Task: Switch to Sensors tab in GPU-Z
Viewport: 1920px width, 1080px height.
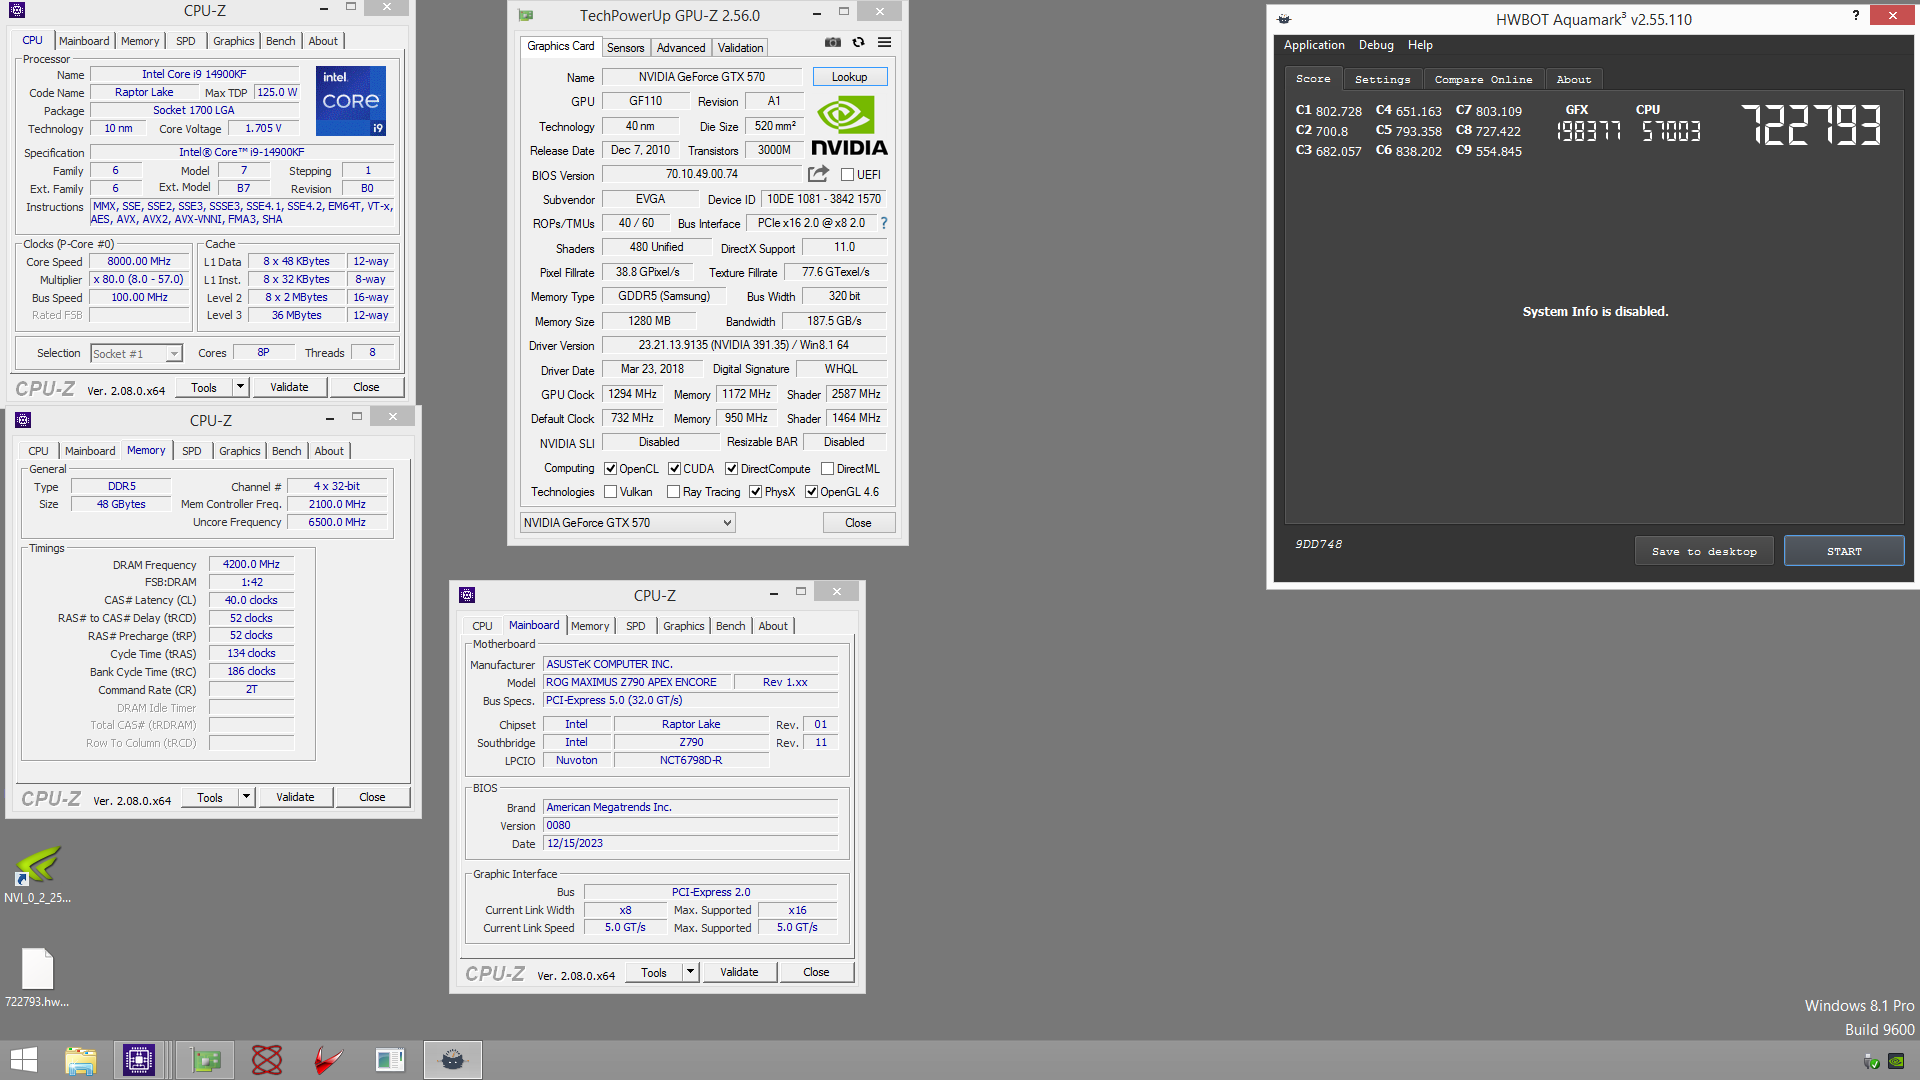Action: pyautogui.click(x=626, y=48)
